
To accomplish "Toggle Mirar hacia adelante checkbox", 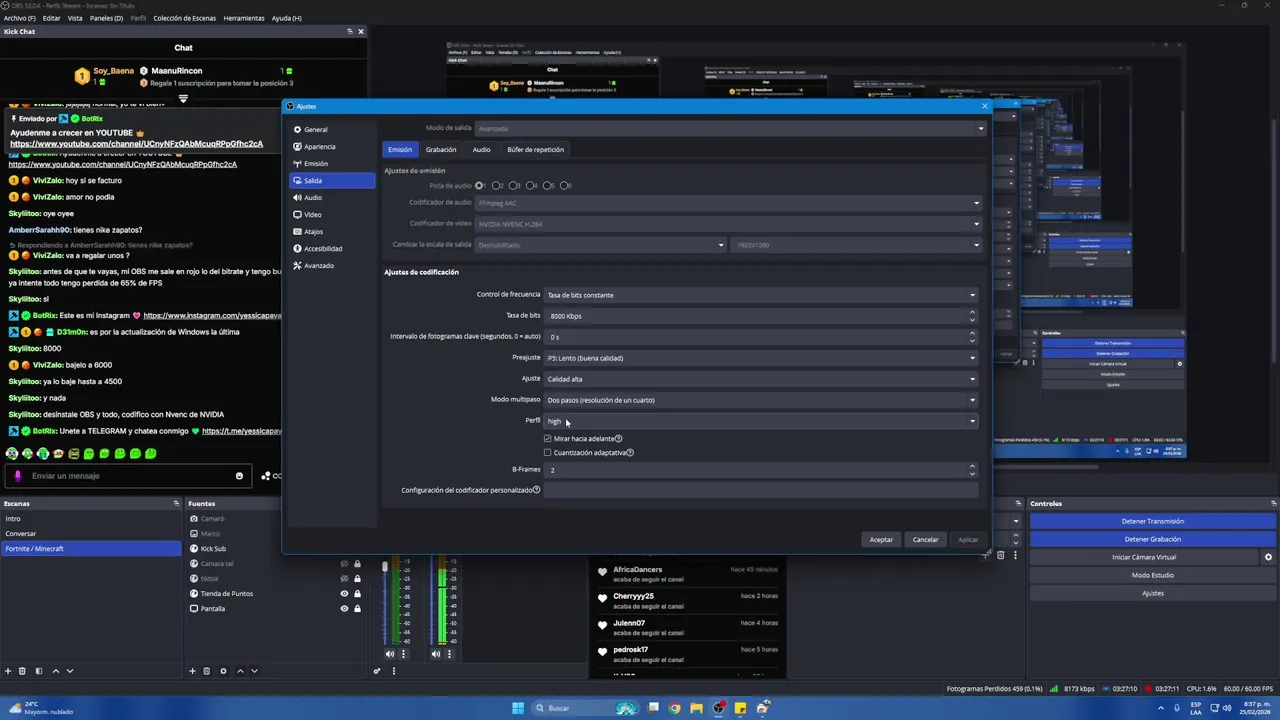I will click(547, 439).
